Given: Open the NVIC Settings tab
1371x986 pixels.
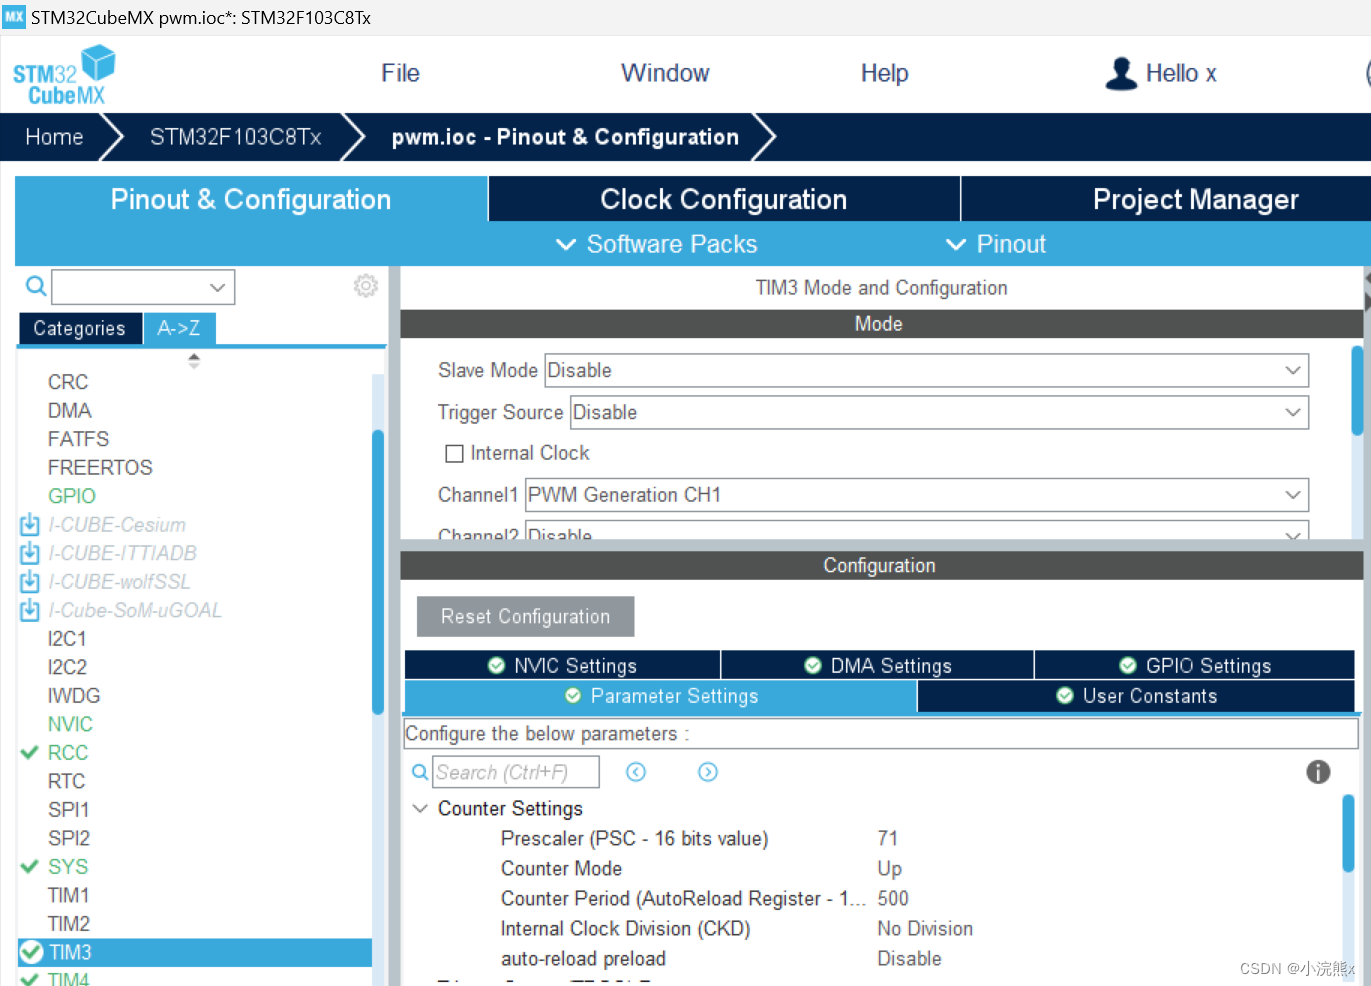Looking at the screenshot, I should [x=562, y=665].
